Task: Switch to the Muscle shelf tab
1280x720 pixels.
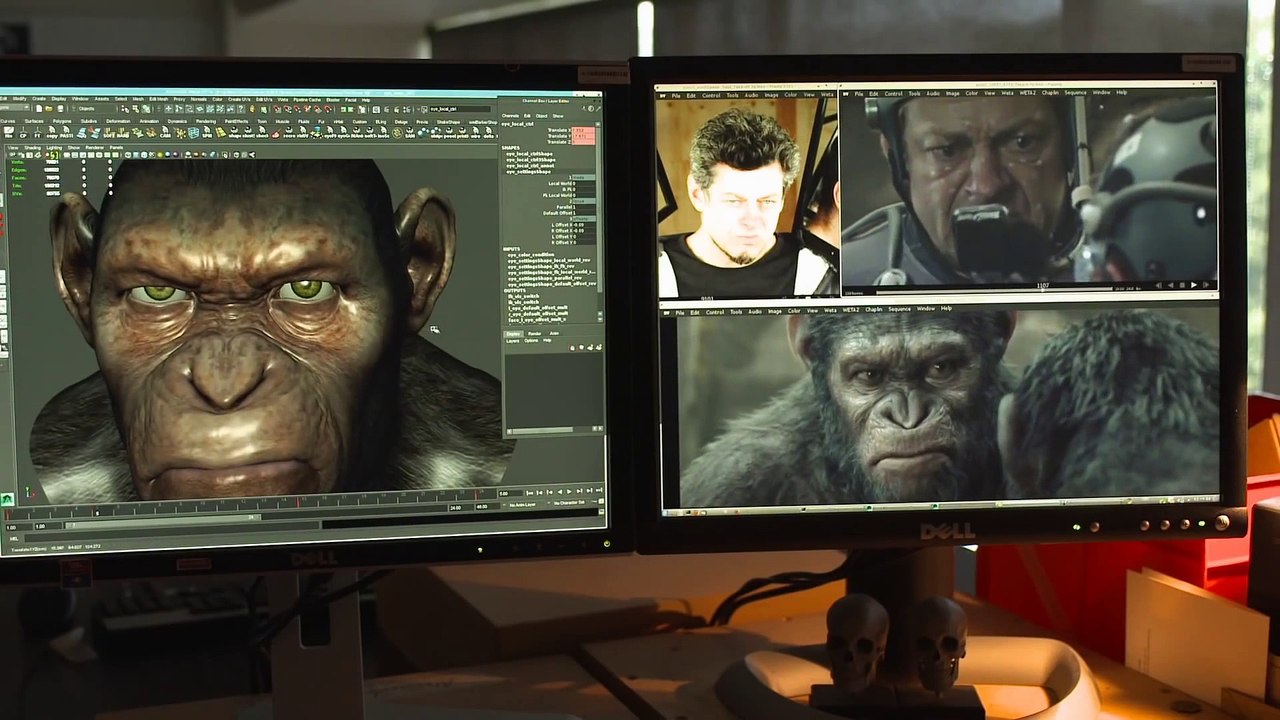Action: click(x=282, y=121)
